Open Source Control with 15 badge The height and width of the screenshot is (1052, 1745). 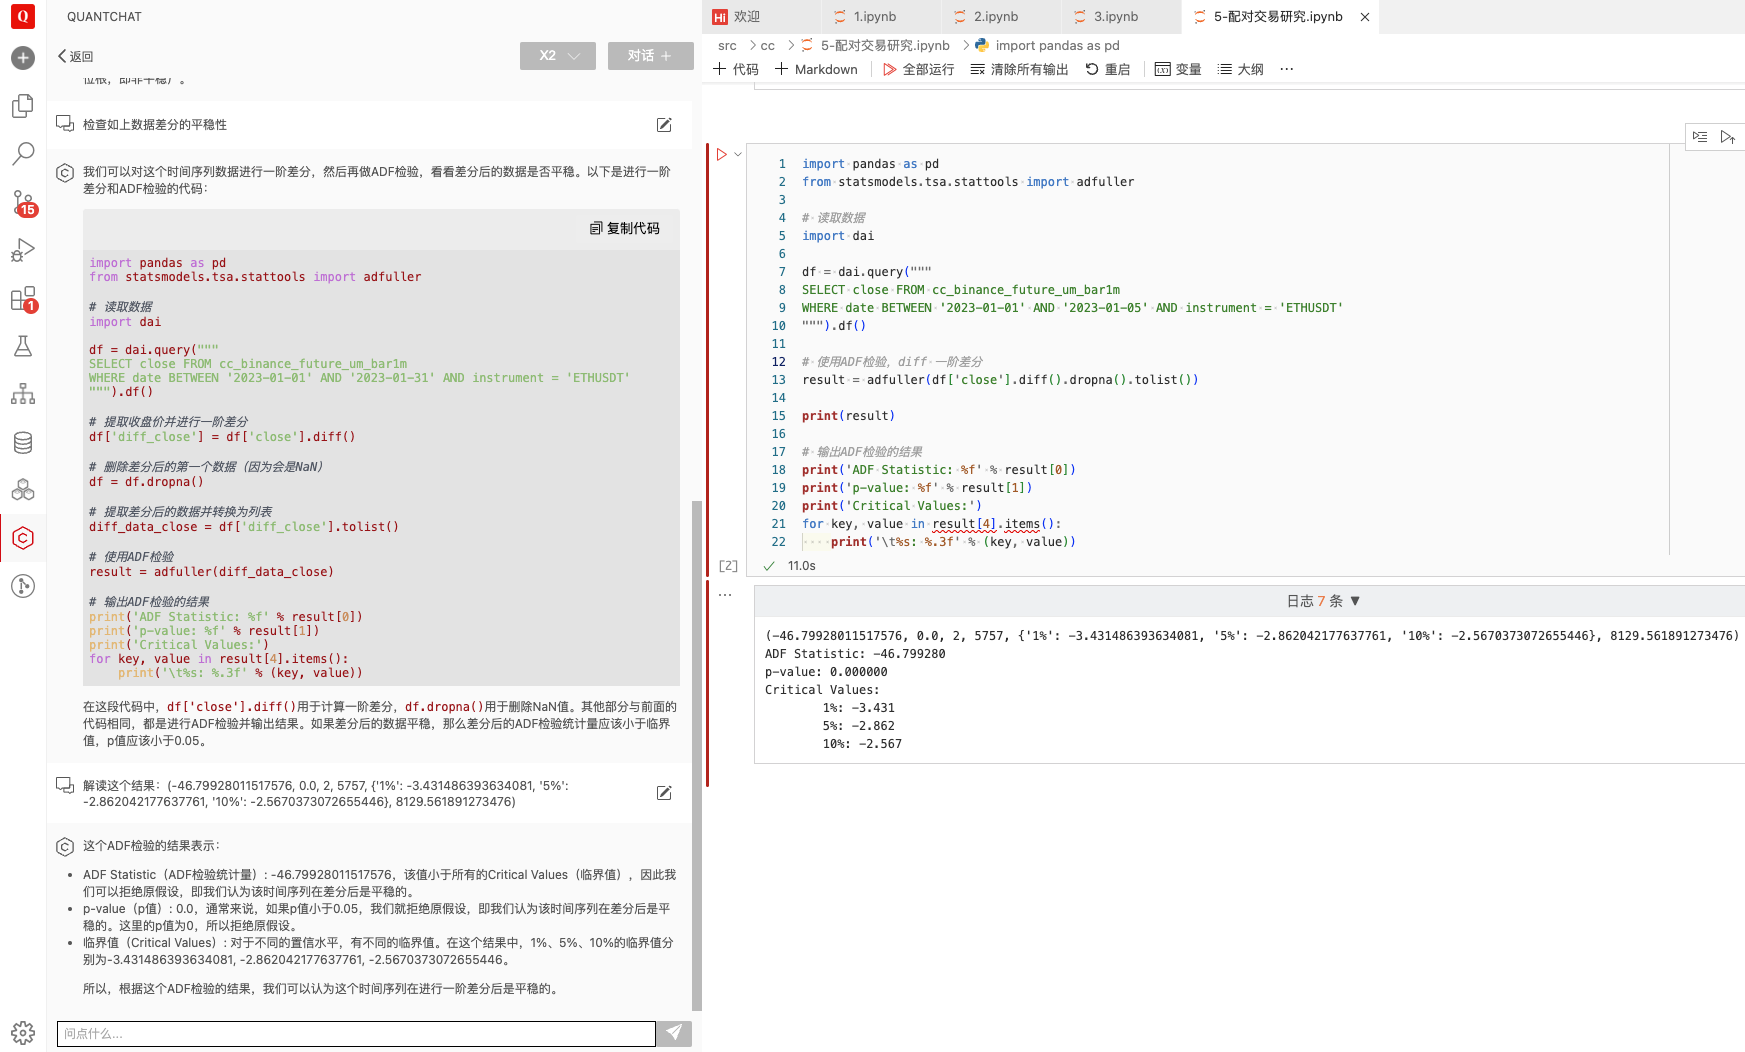[x=23, y=202]
